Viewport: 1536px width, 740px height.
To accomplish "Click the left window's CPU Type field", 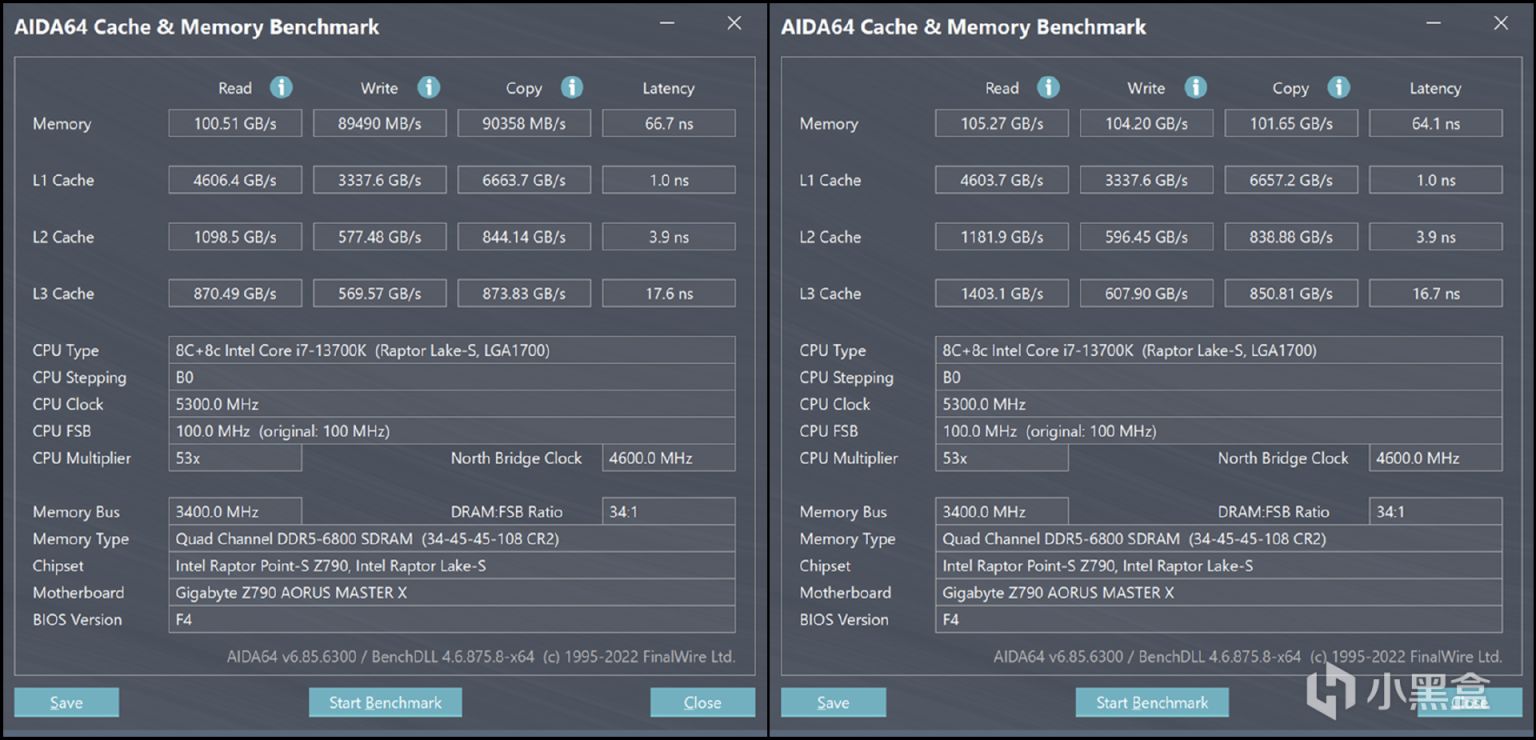I will (452, 350).
